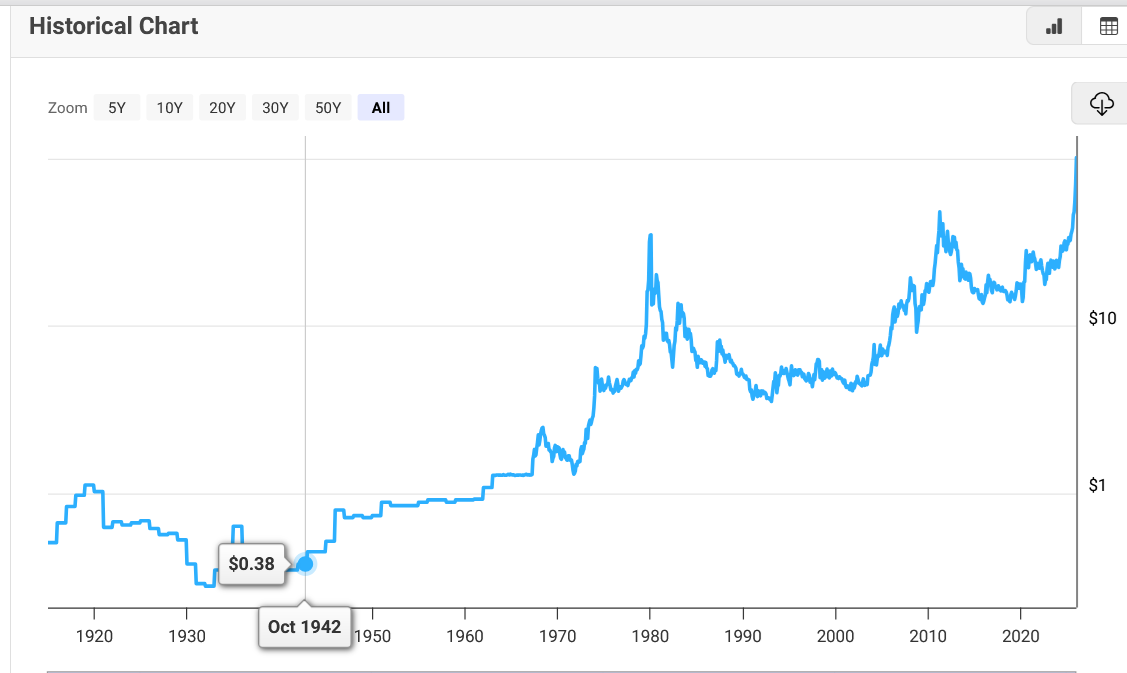
Task: Click the Historical Chart heading
Action: point(114,26)
